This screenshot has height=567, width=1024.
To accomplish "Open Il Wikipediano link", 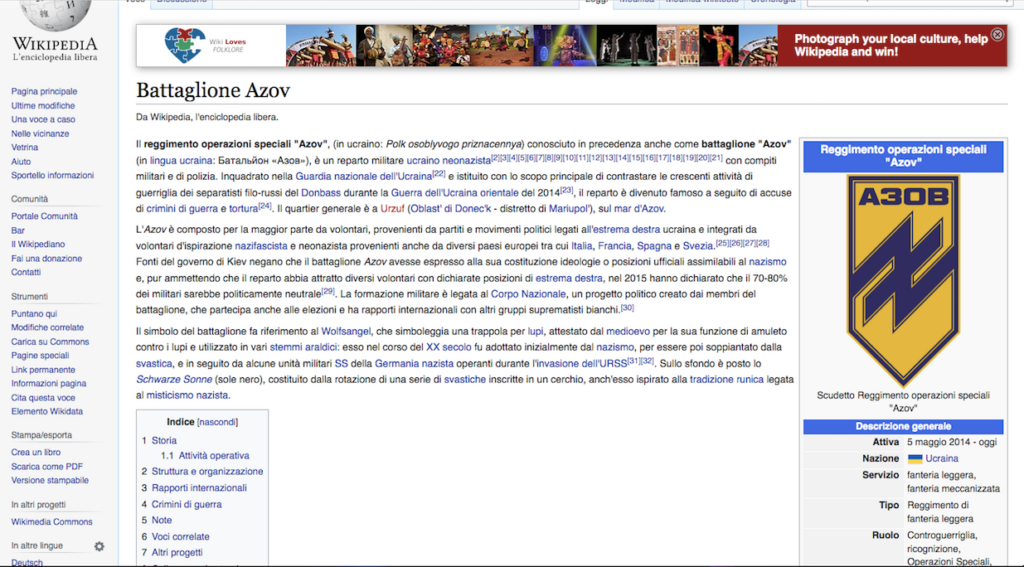I will (38, 244).
